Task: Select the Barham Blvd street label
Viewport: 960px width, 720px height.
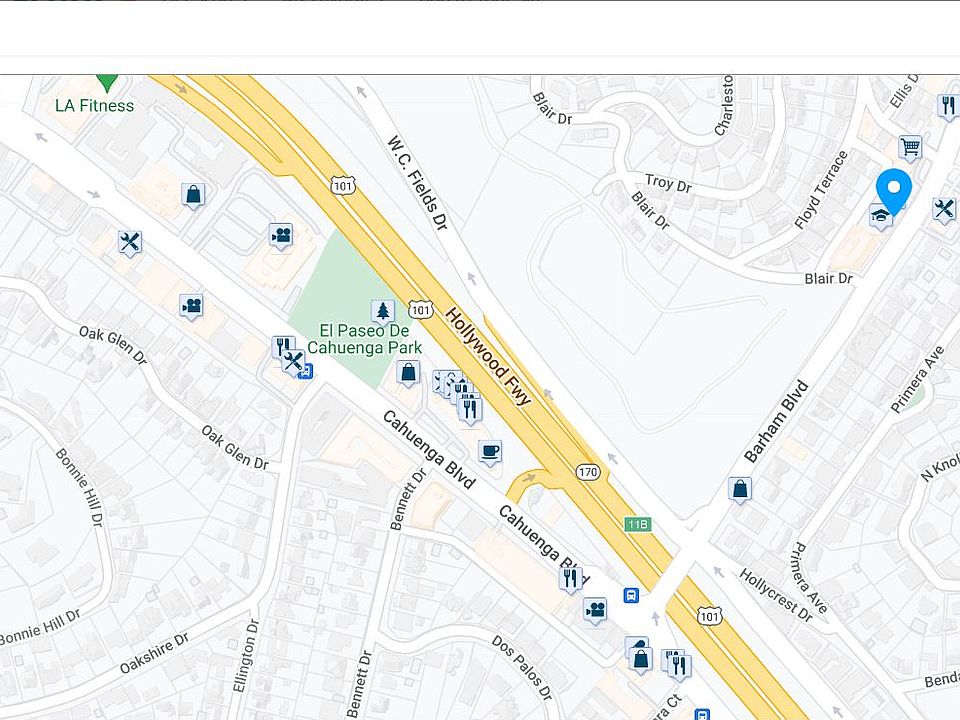Action: click(x=776, y=421)
